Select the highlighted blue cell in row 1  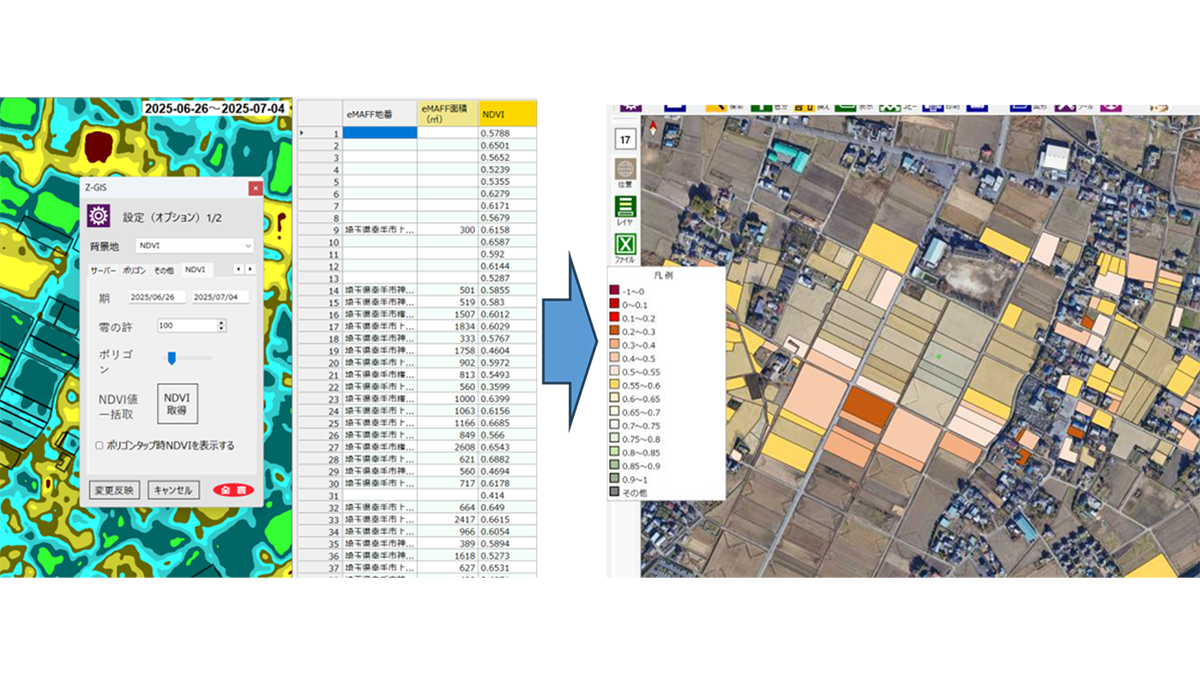(x=380, y=132)
